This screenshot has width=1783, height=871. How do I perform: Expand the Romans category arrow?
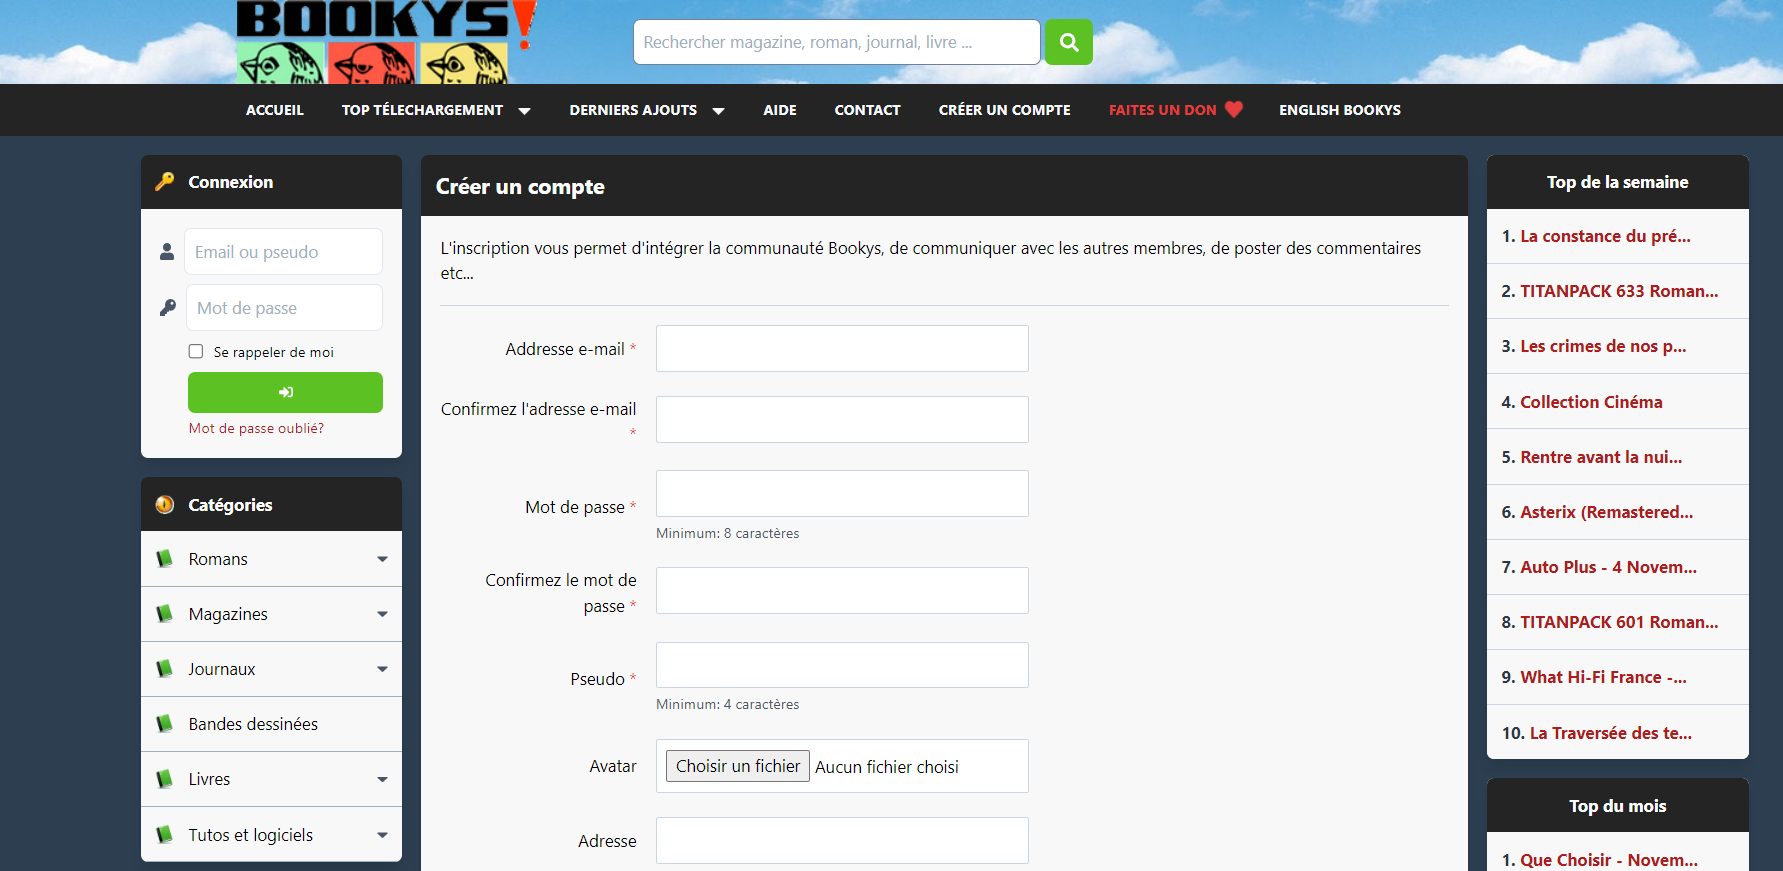[x=382, y=559]
